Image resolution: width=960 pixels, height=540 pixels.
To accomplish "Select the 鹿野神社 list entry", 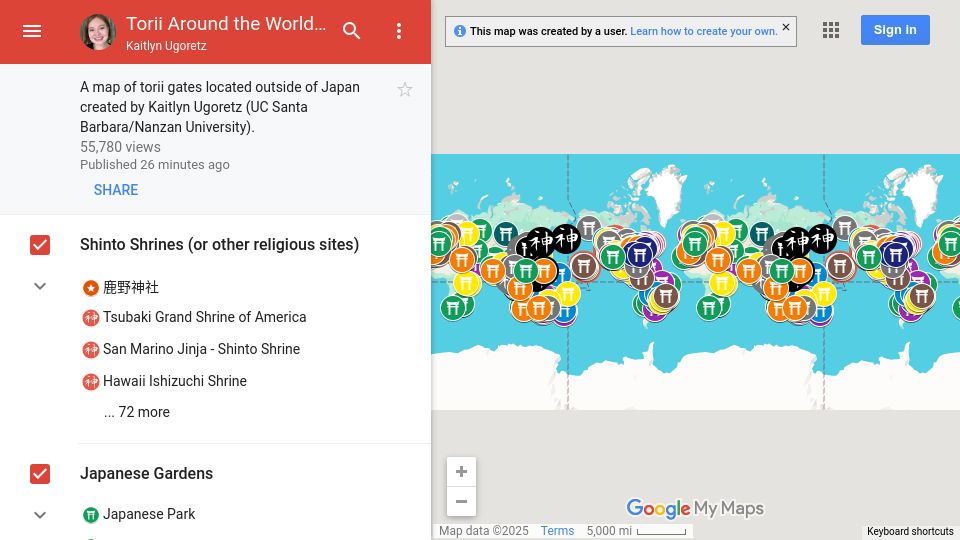I will click(130, 287).
